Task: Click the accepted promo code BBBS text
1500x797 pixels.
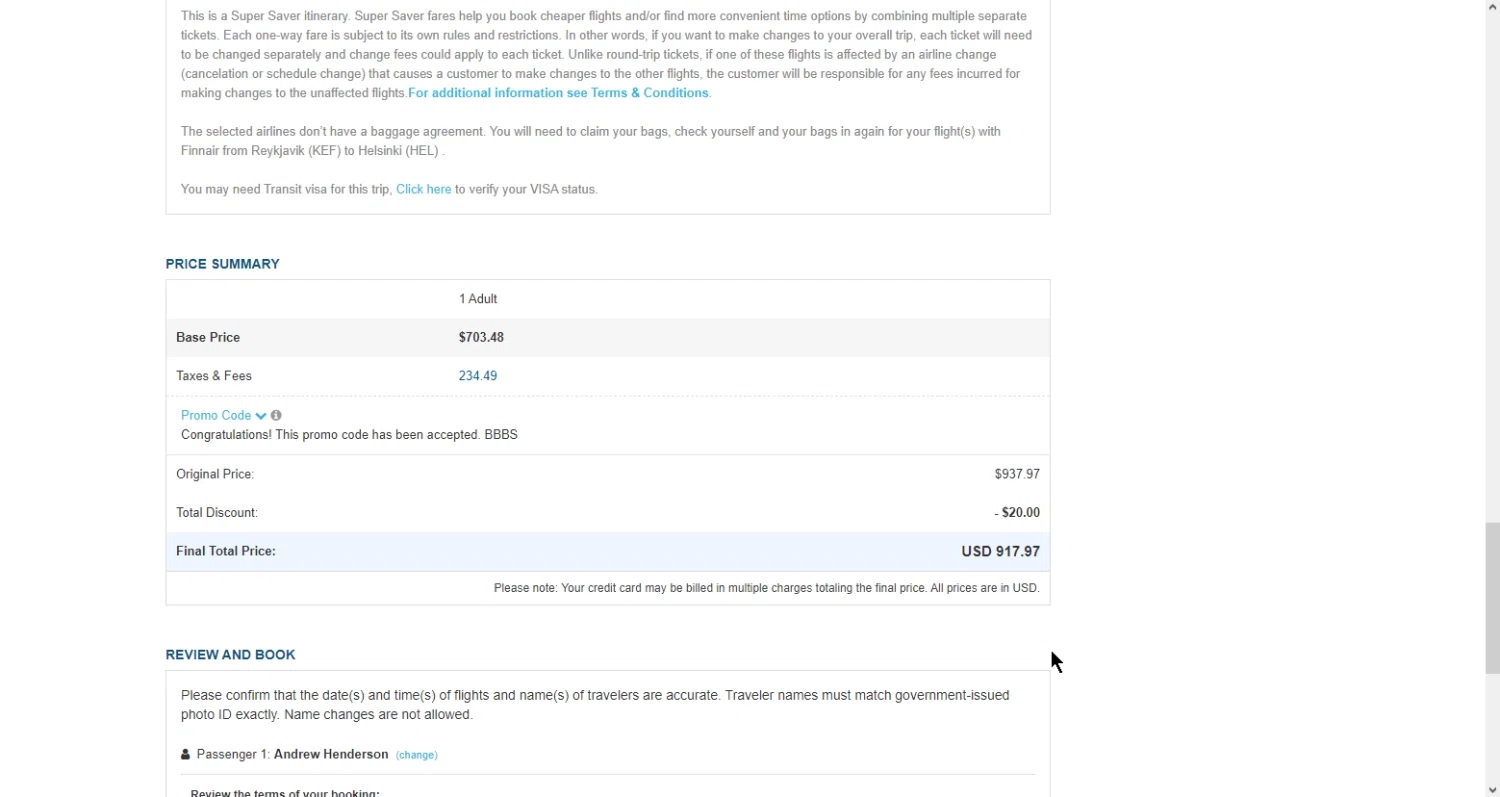Action: click(501, 435)
